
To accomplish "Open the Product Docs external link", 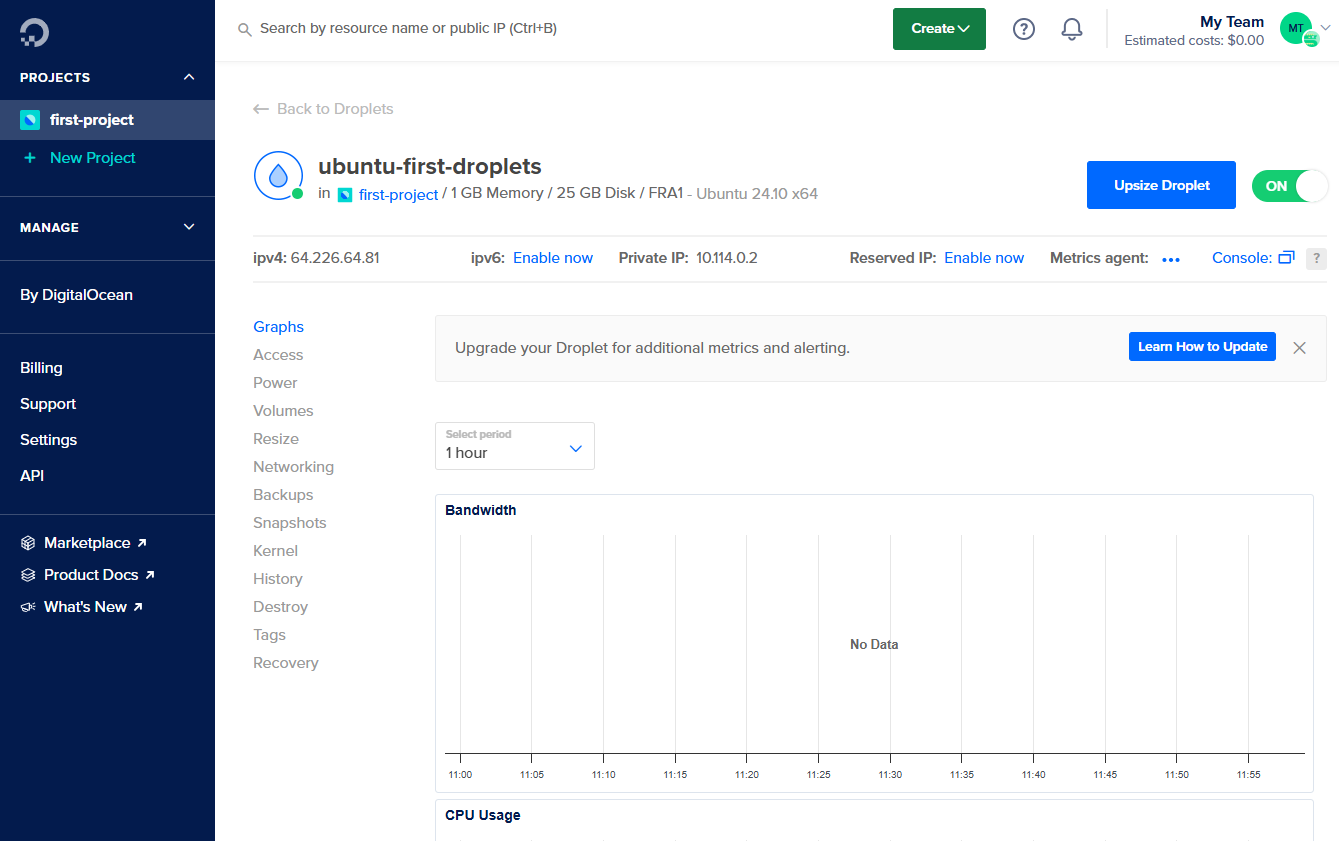I will tap(99, 575).
